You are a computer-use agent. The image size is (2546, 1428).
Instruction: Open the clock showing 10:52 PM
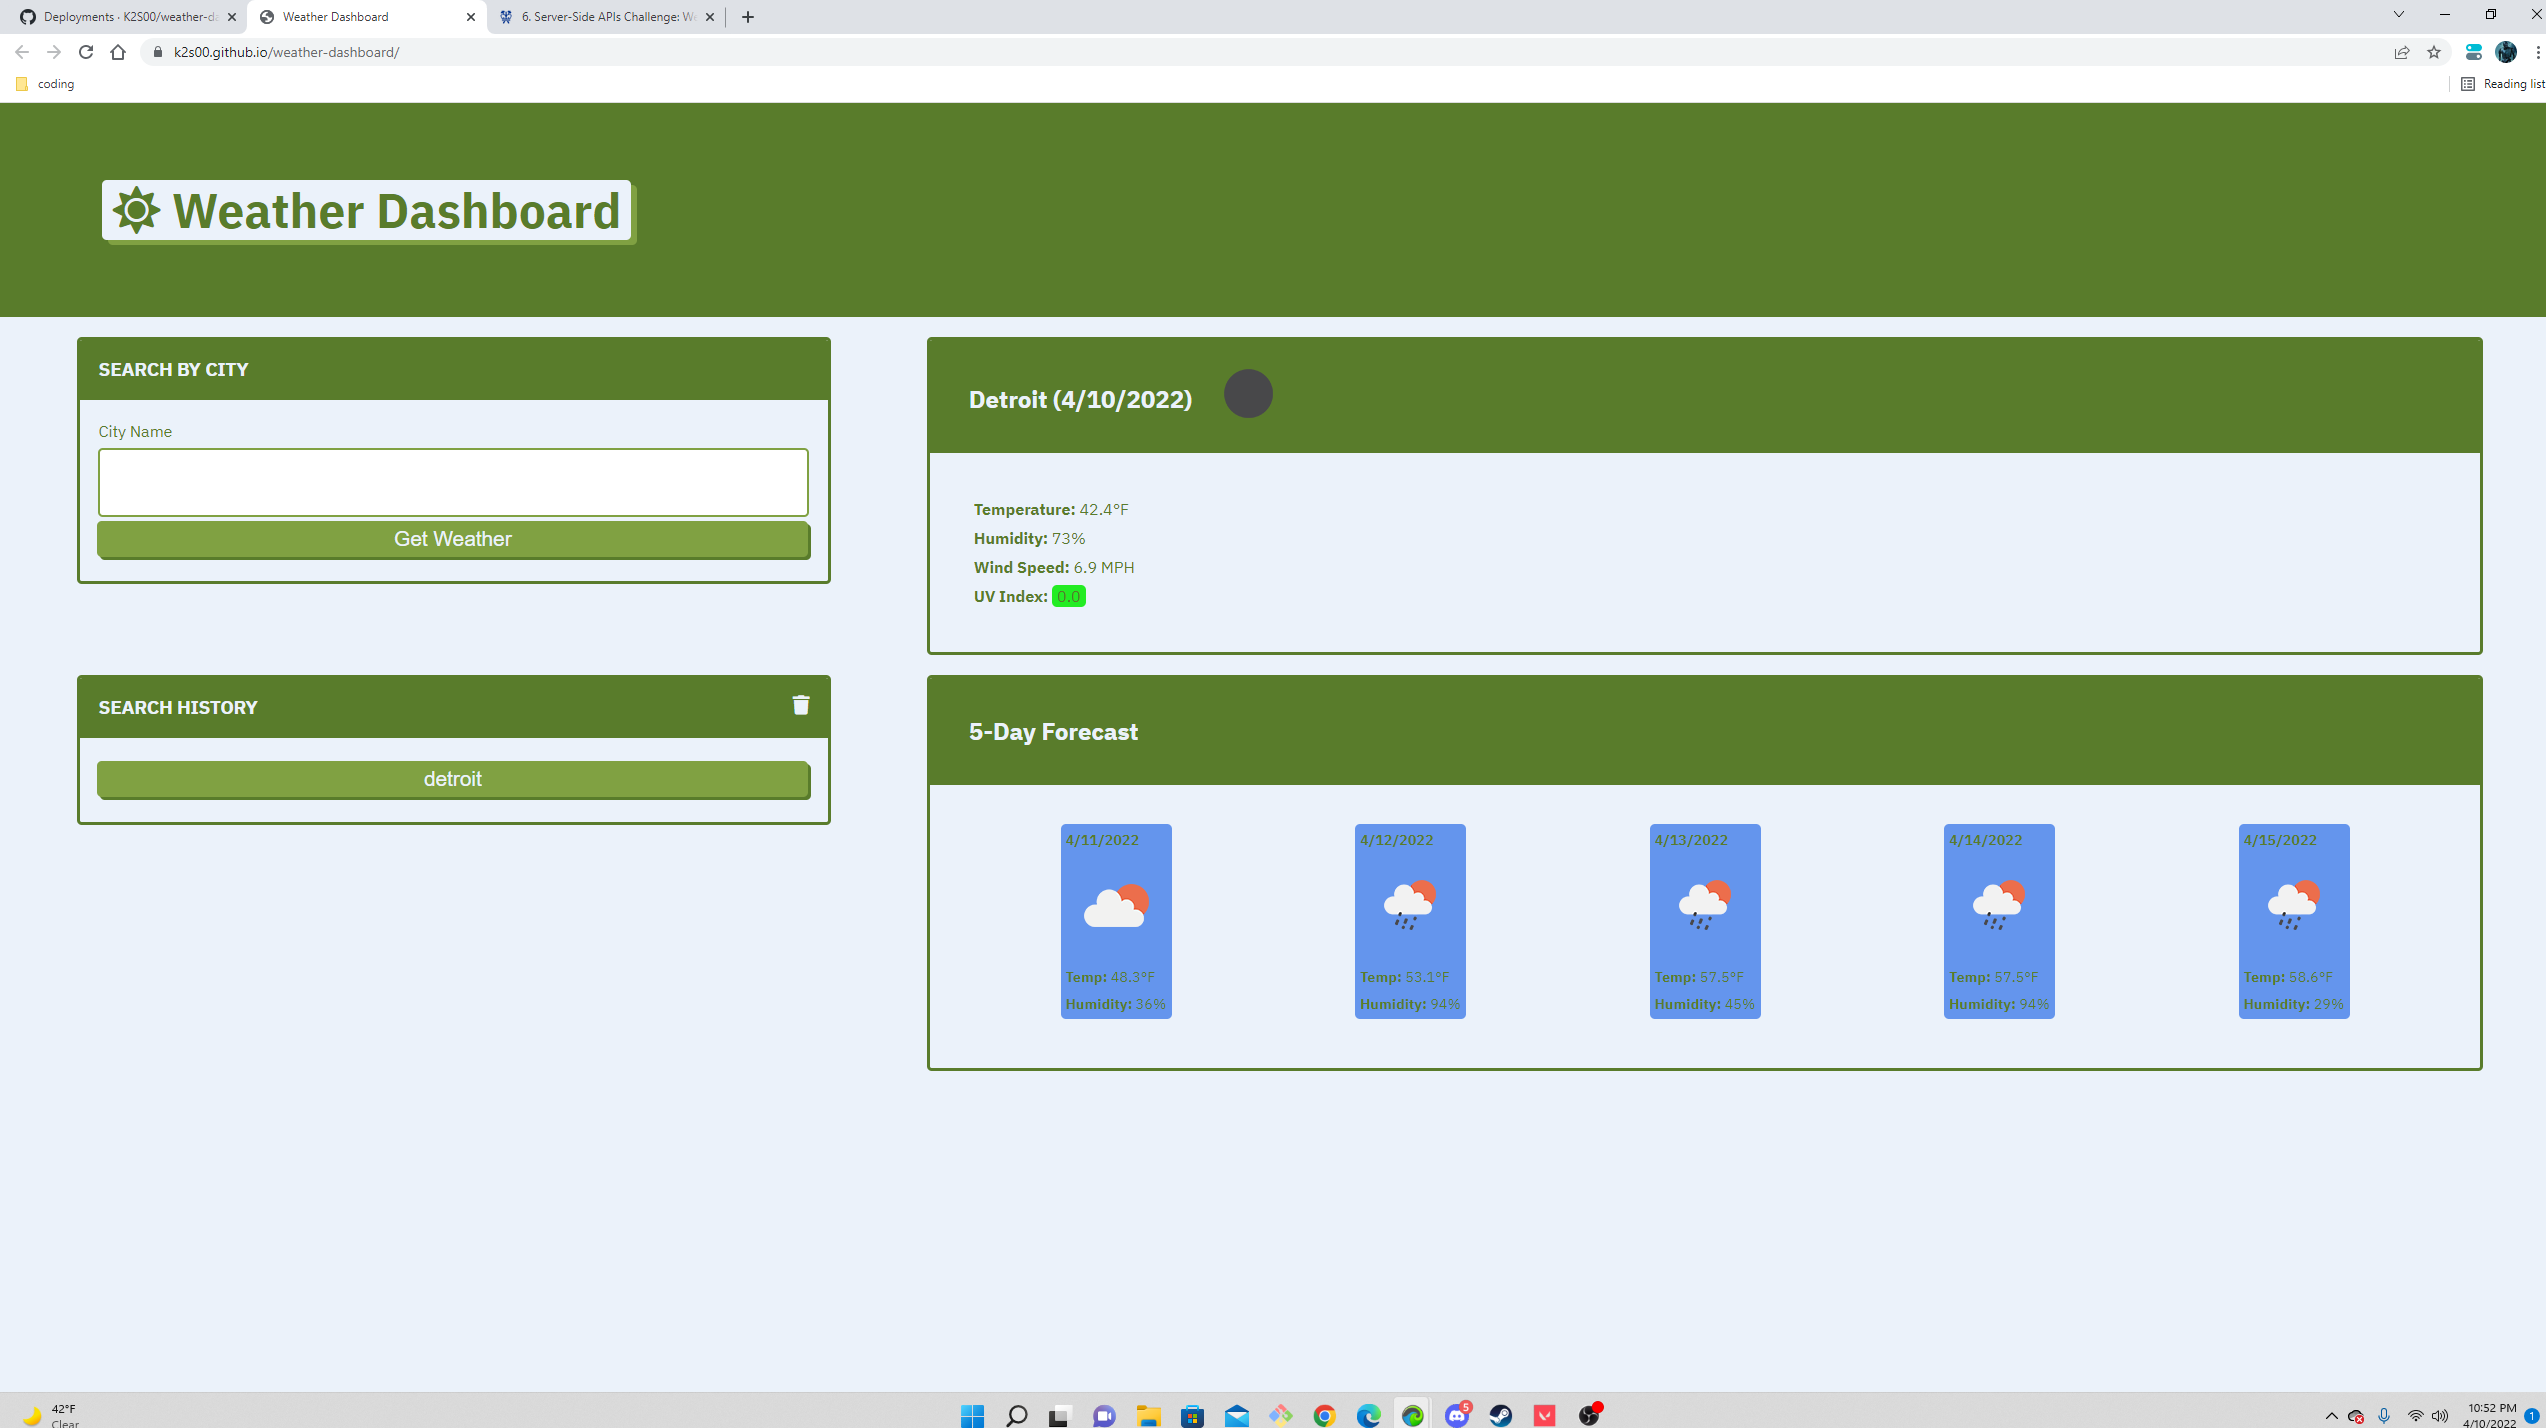click(x=2491, y=1415)
